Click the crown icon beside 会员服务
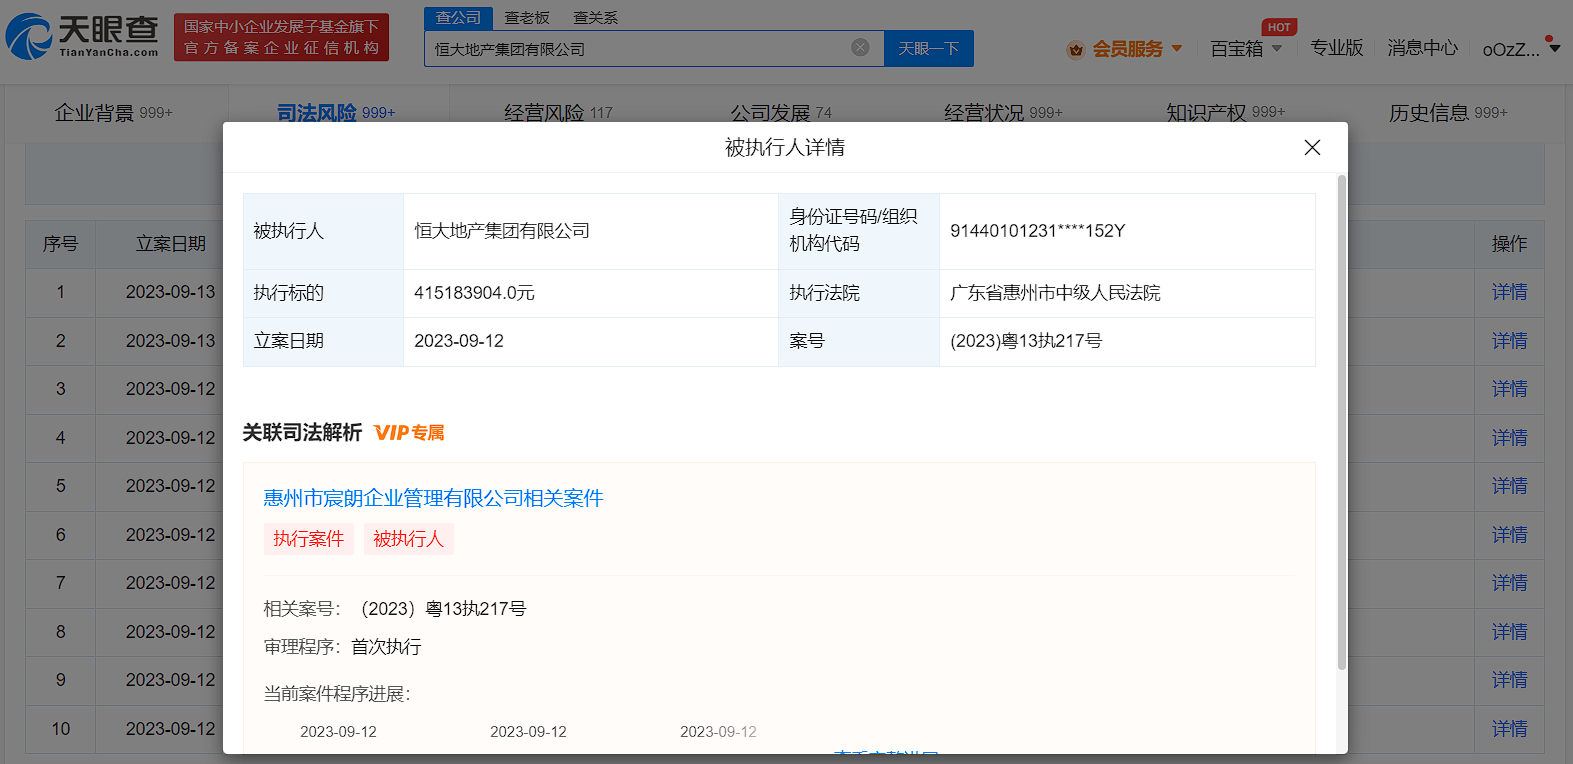Image resolution: width=1573 pixels, height=764 pixels. pos(1075,49)
